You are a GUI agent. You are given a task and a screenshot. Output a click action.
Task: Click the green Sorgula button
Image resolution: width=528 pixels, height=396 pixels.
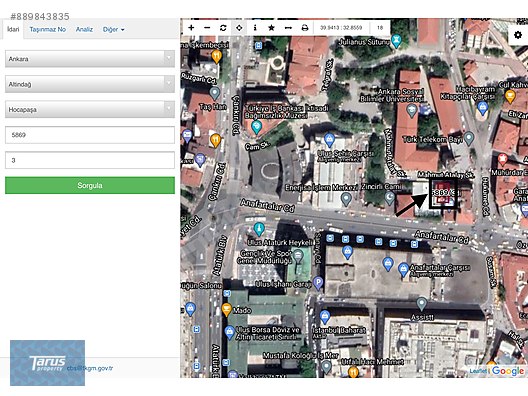click(90, 185)
